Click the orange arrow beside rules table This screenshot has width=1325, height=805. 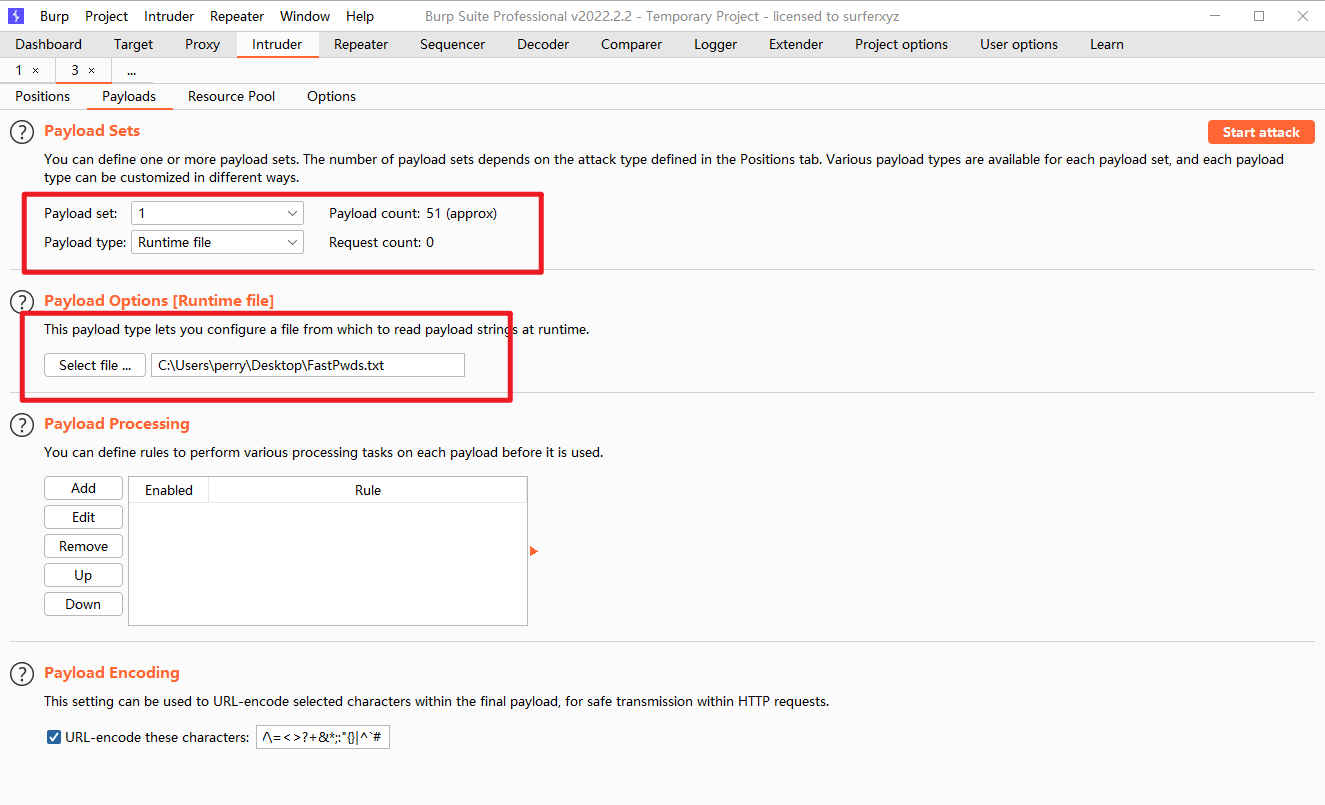point(534,551)
